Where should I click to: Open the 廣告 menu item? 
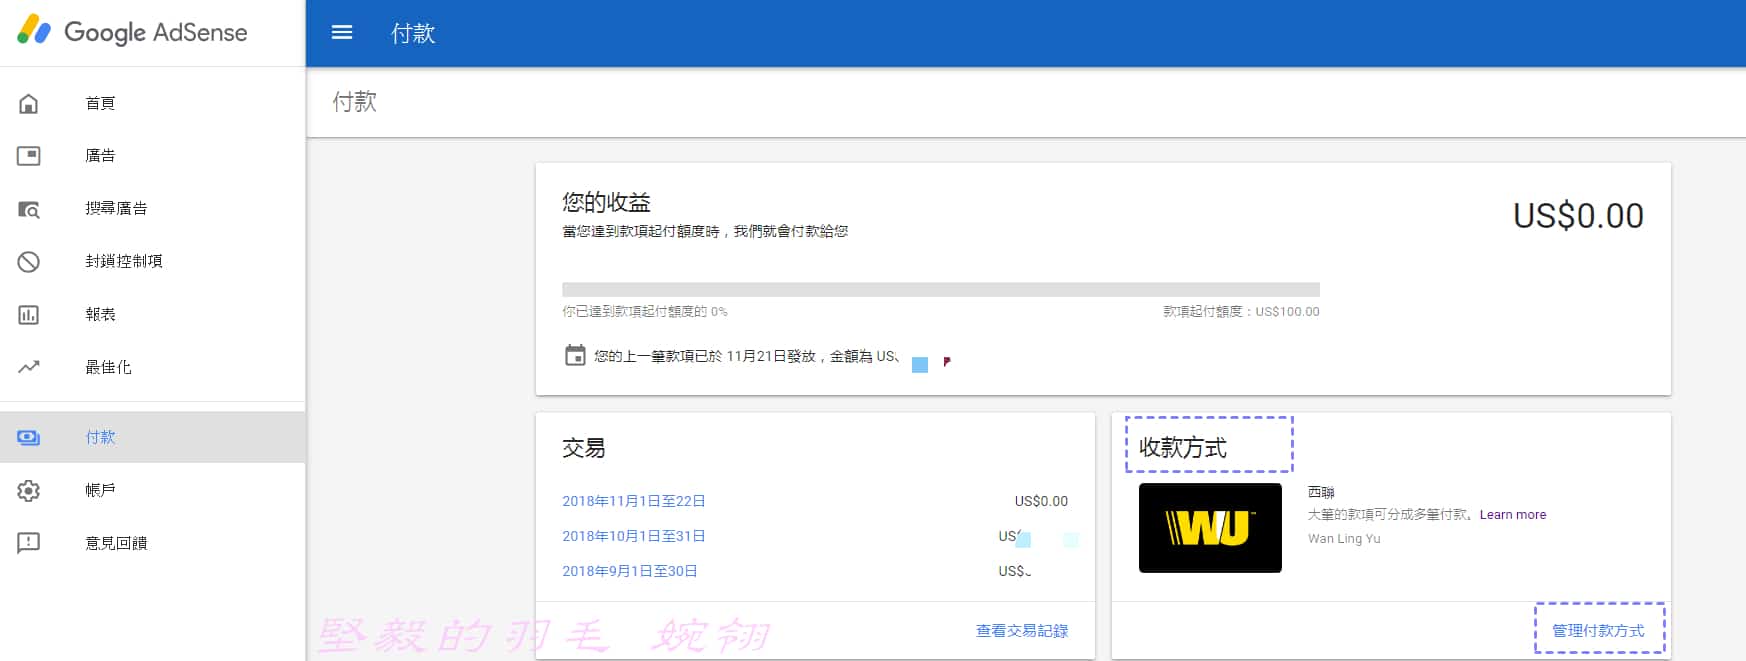tap(100, 156)
